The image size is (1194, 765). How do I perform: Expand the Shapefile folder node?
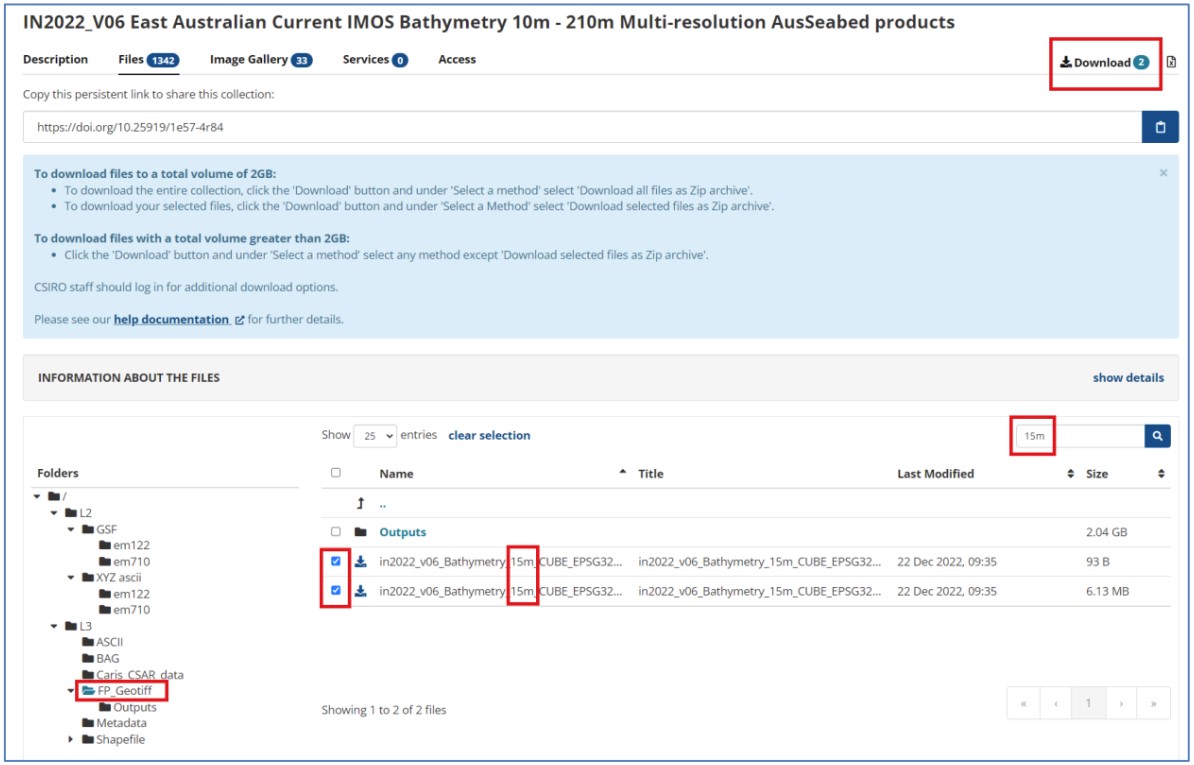pyautogui.click(x=71, y=739)
